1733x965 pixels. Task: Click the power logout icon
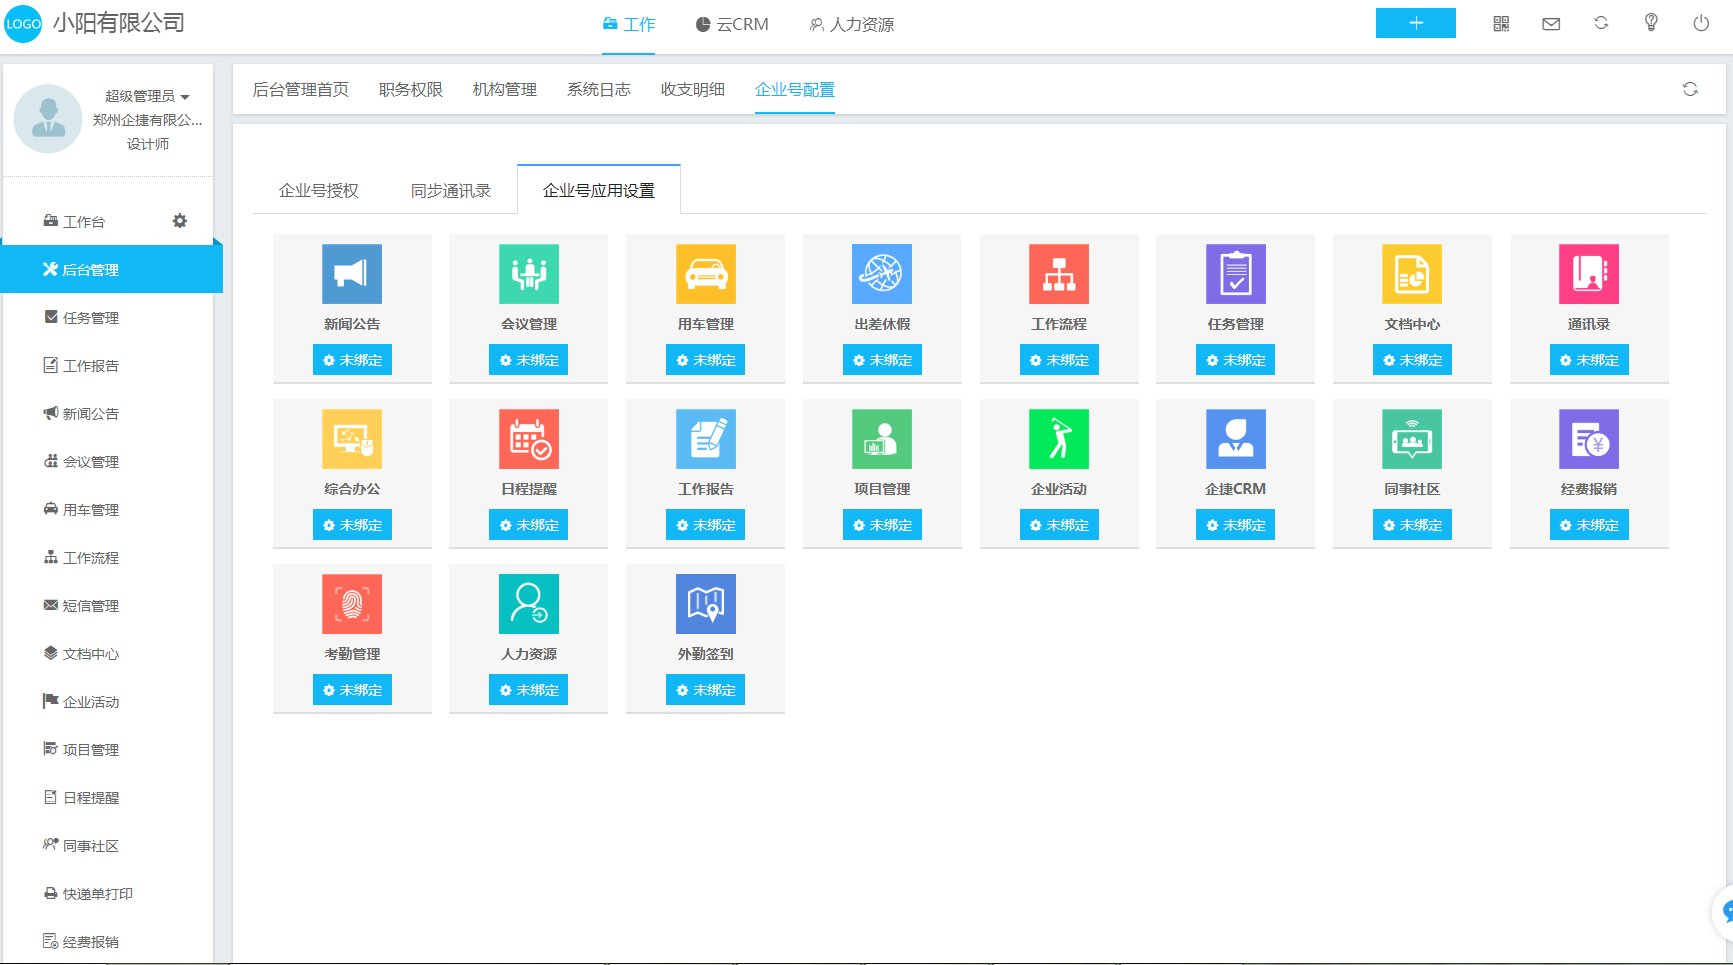point(1701,23)
